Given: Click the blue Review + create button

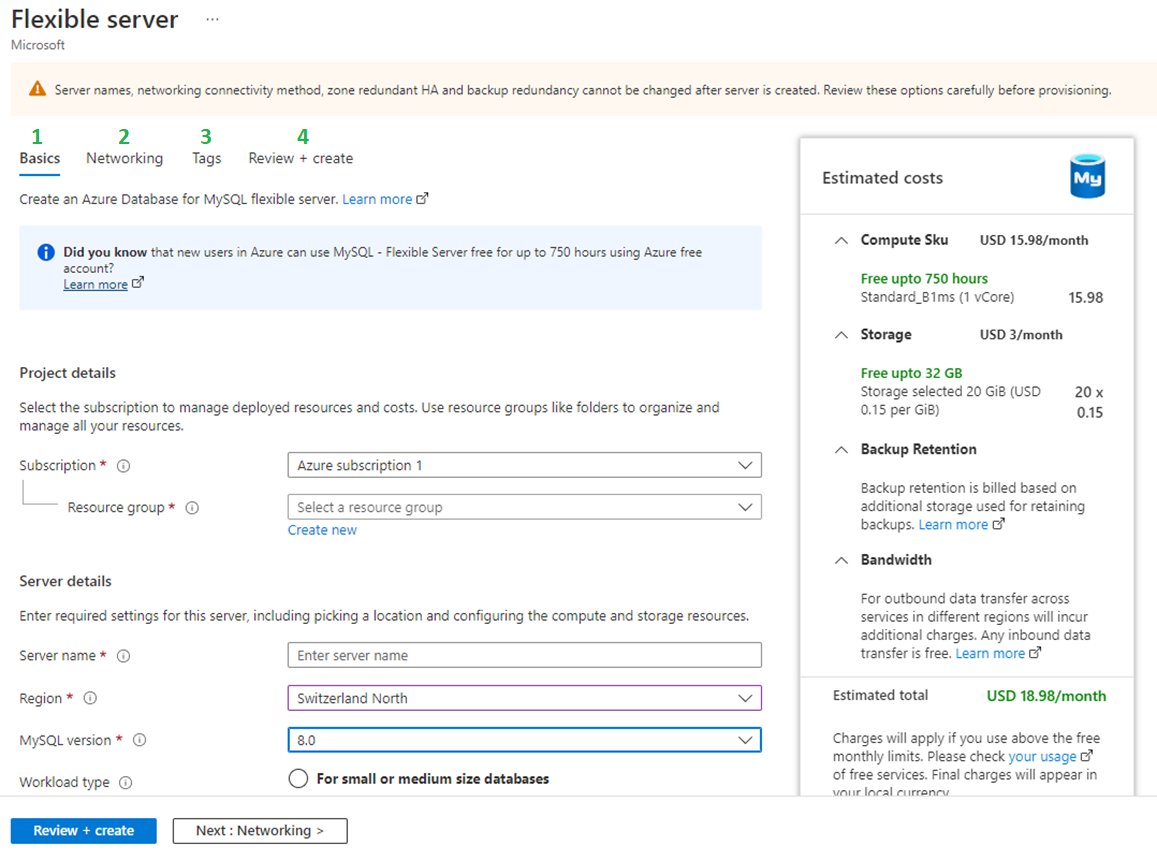Looking at the screenshot, I should [x=84, y=831].
